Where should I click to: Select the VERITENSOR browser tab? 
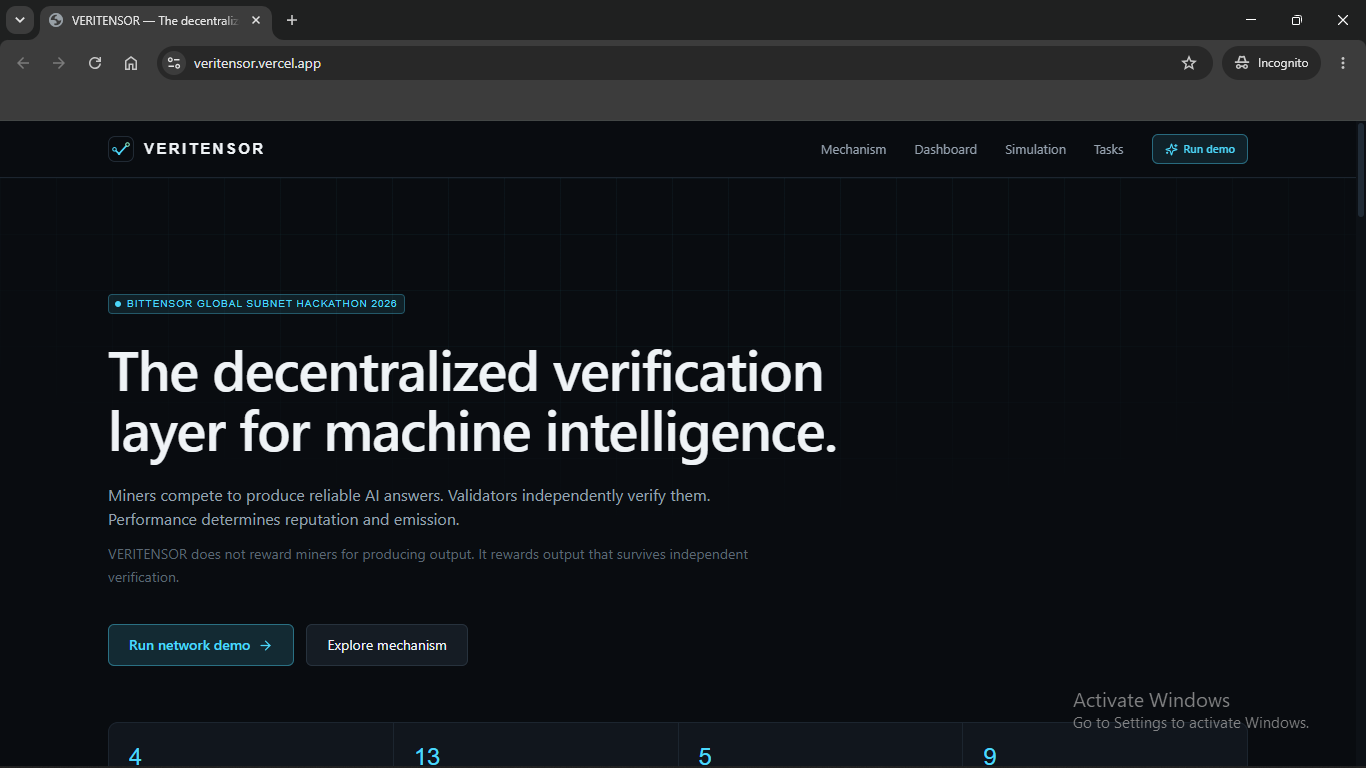157,21
